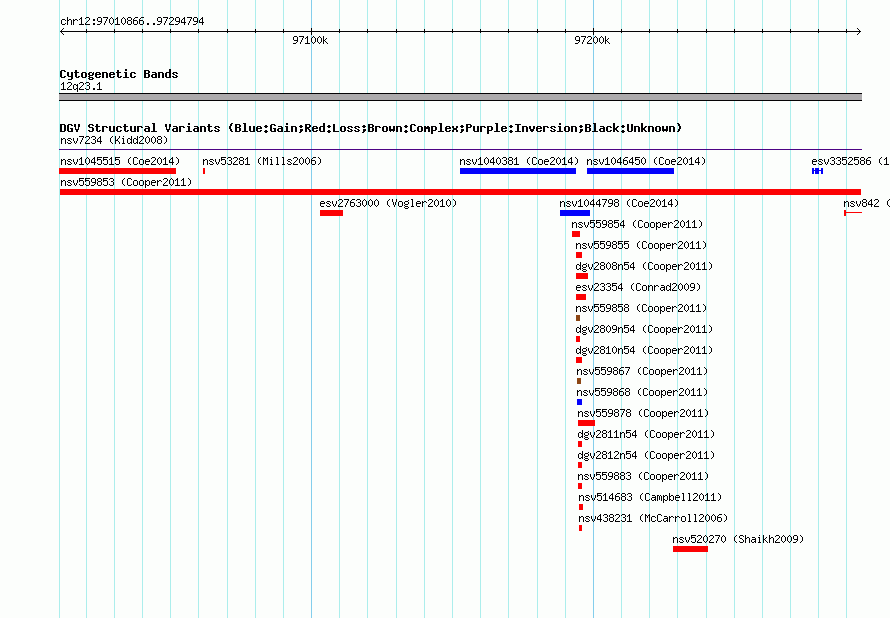890x618 pixels.
Task: Open nsv559853 (Cooper2011) variant label
Action: pos(126,182)
